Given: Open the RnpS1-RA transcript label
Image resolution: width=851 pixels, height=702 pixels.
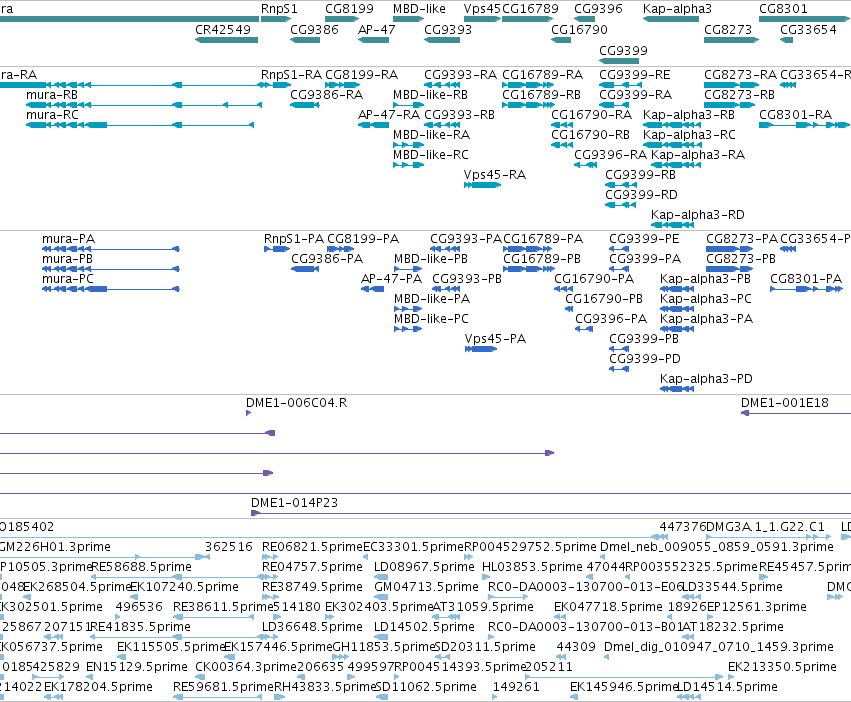Looking at the screenshot, I should [x=291, y=75].
